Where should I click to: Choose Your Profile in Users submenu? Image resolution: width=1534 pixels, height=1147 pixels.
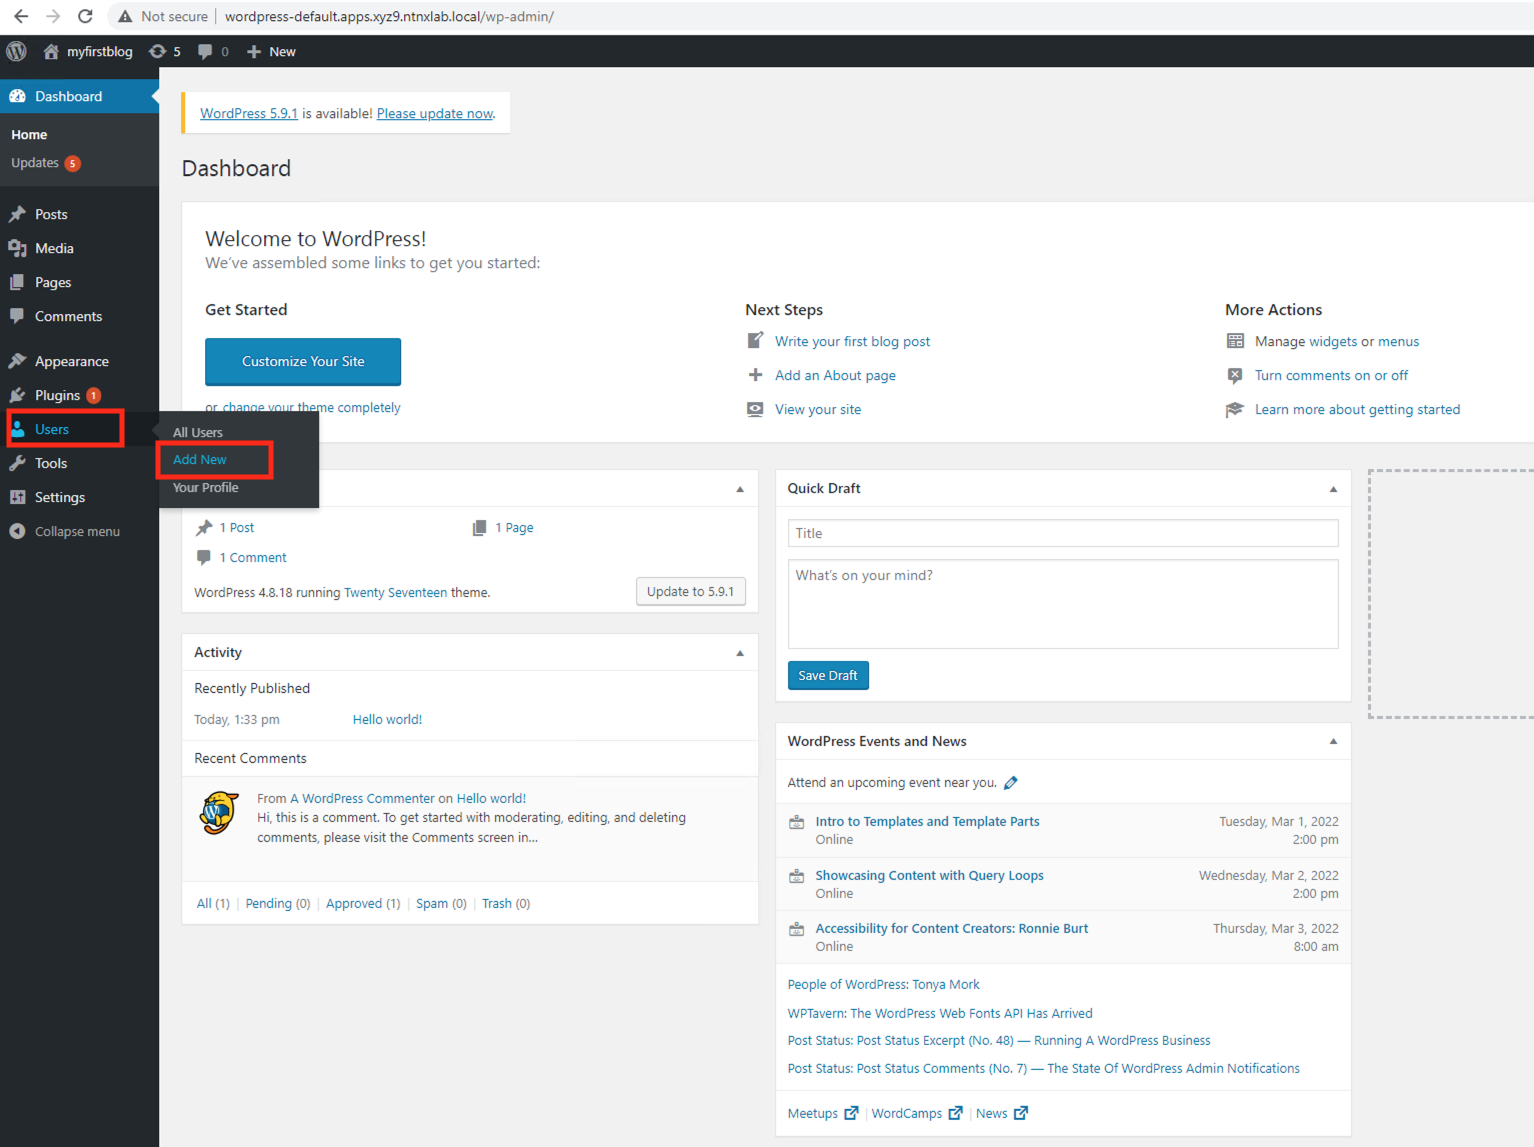point(205,488)
